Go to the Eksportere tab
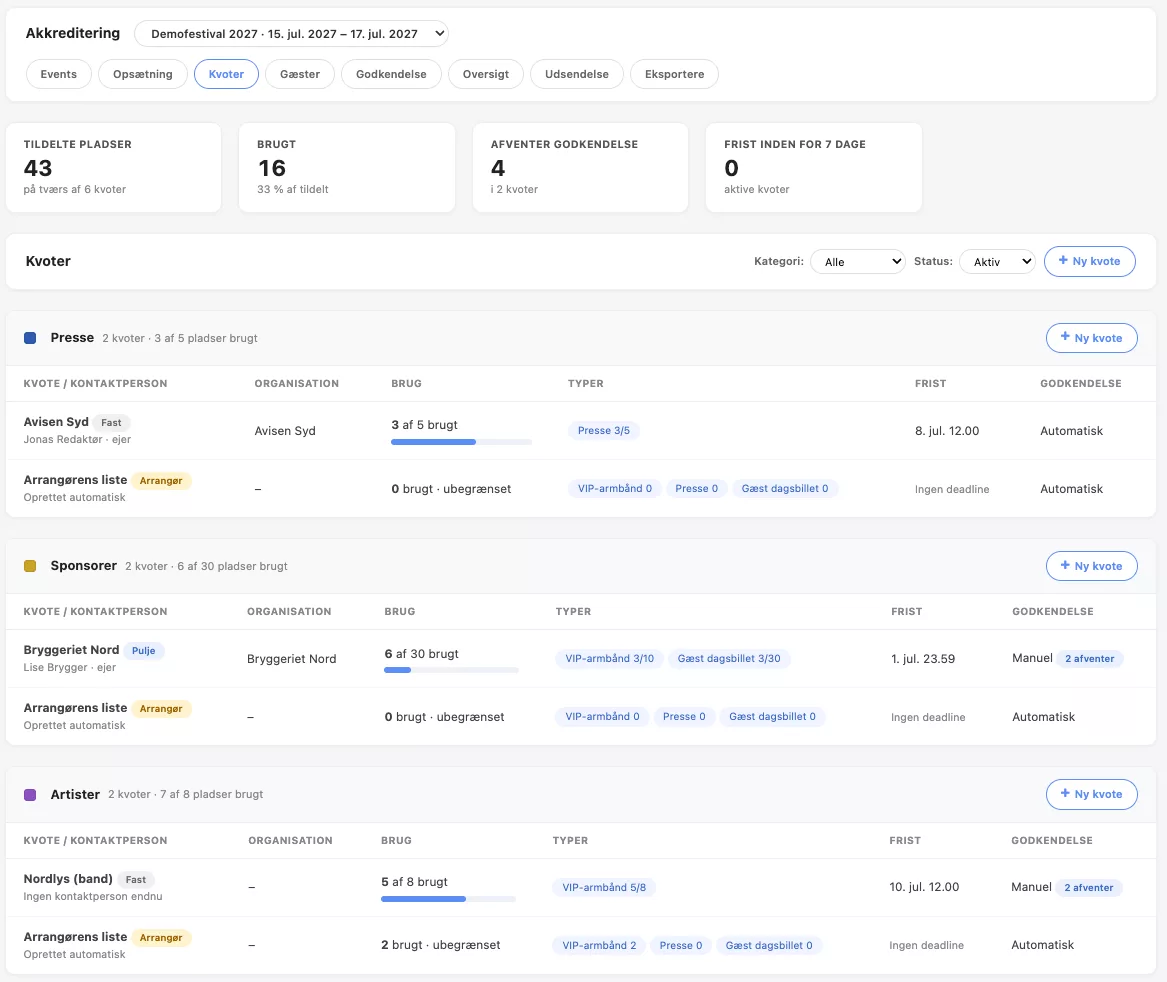Image resolution: width=1167 pixels, height=982 pixels. 674,74
